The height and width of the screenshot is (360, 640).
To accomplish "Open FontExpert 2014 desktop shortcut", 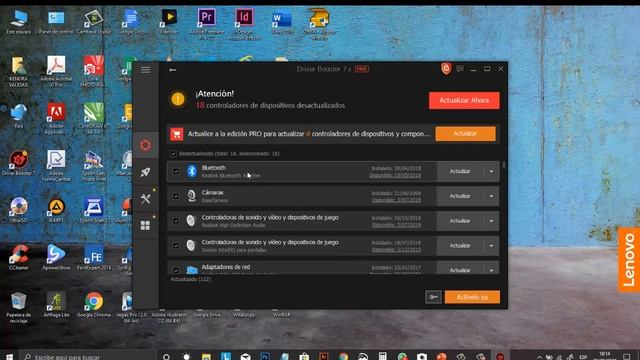I will [x=93, y=258].
